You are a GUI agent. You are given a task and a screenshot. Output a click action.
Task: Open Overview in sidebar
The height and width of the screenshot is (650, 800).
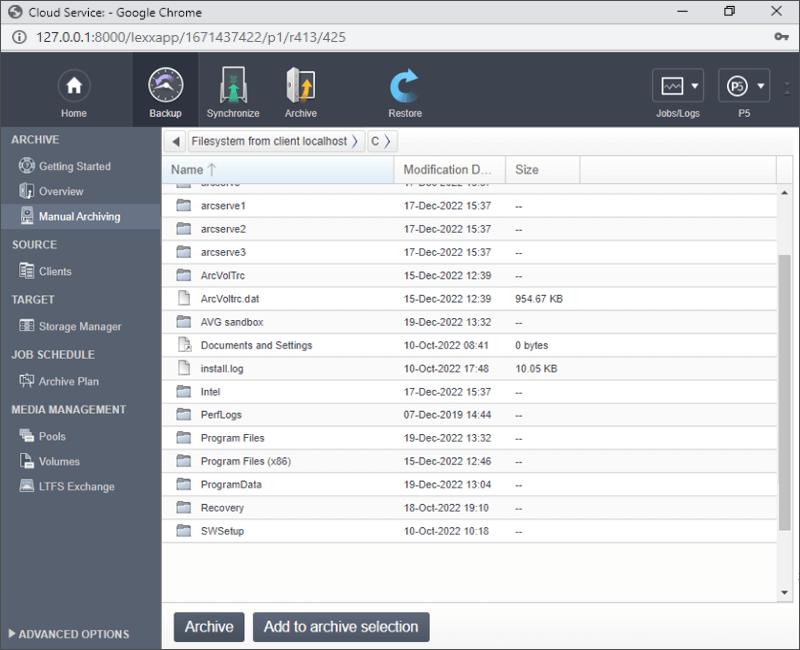pos(61,191)
